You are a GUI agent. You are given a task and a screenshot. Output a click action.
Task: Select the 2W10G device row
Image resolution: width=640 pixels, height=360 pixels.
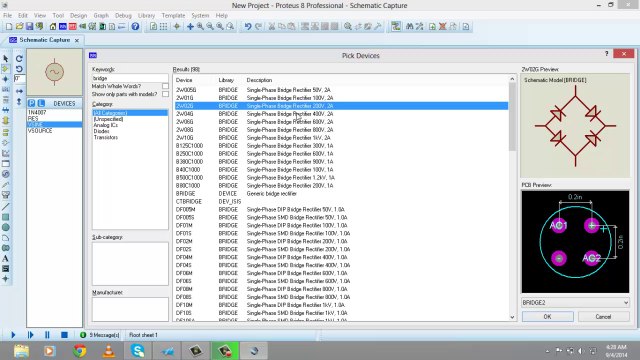click(342, 138)
